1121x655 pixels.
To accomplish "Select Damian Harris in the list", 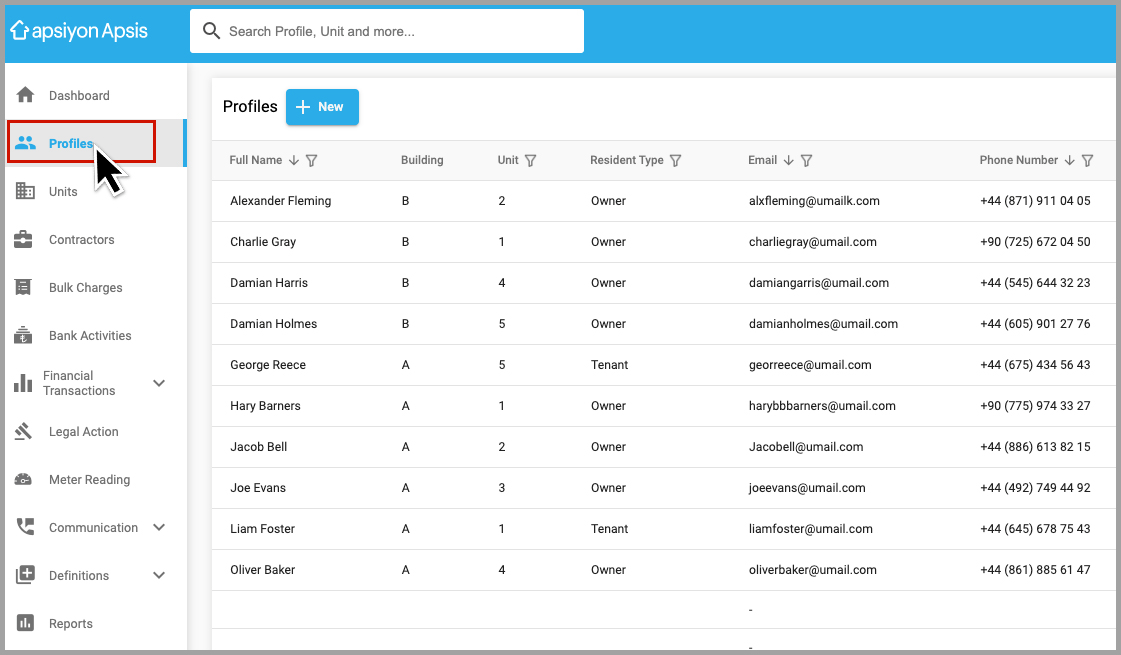I will click(269, 282).
